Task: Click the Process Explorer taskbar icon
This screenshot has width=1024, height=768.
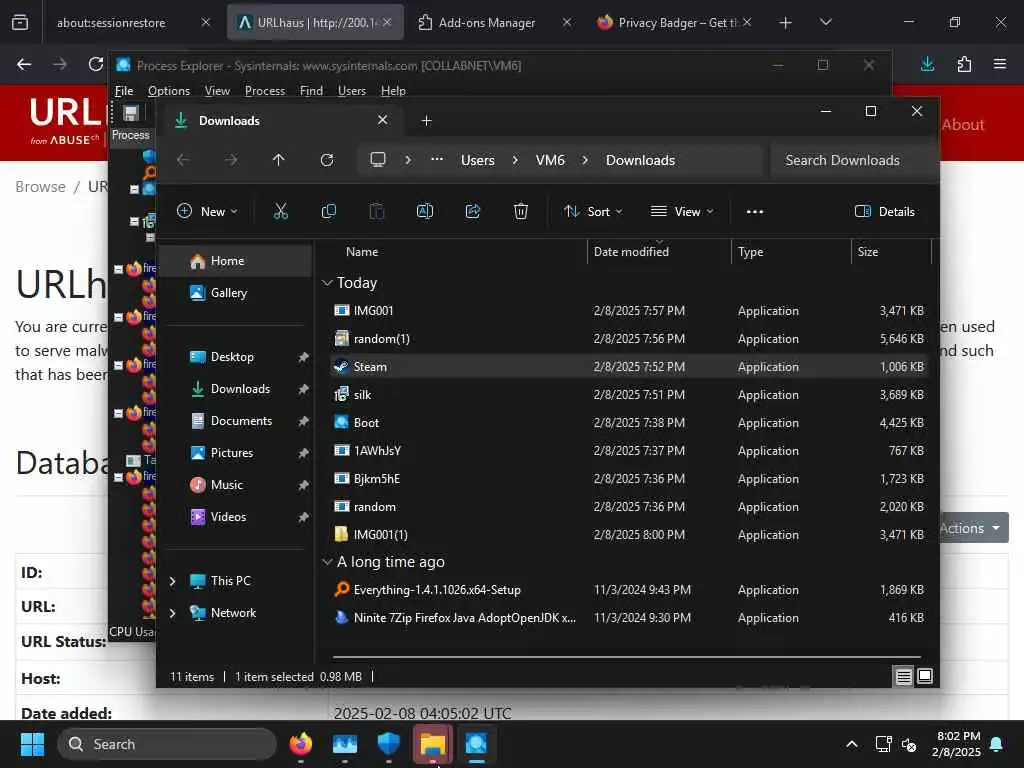Action: pyautogui.click(x=476, y=744)
